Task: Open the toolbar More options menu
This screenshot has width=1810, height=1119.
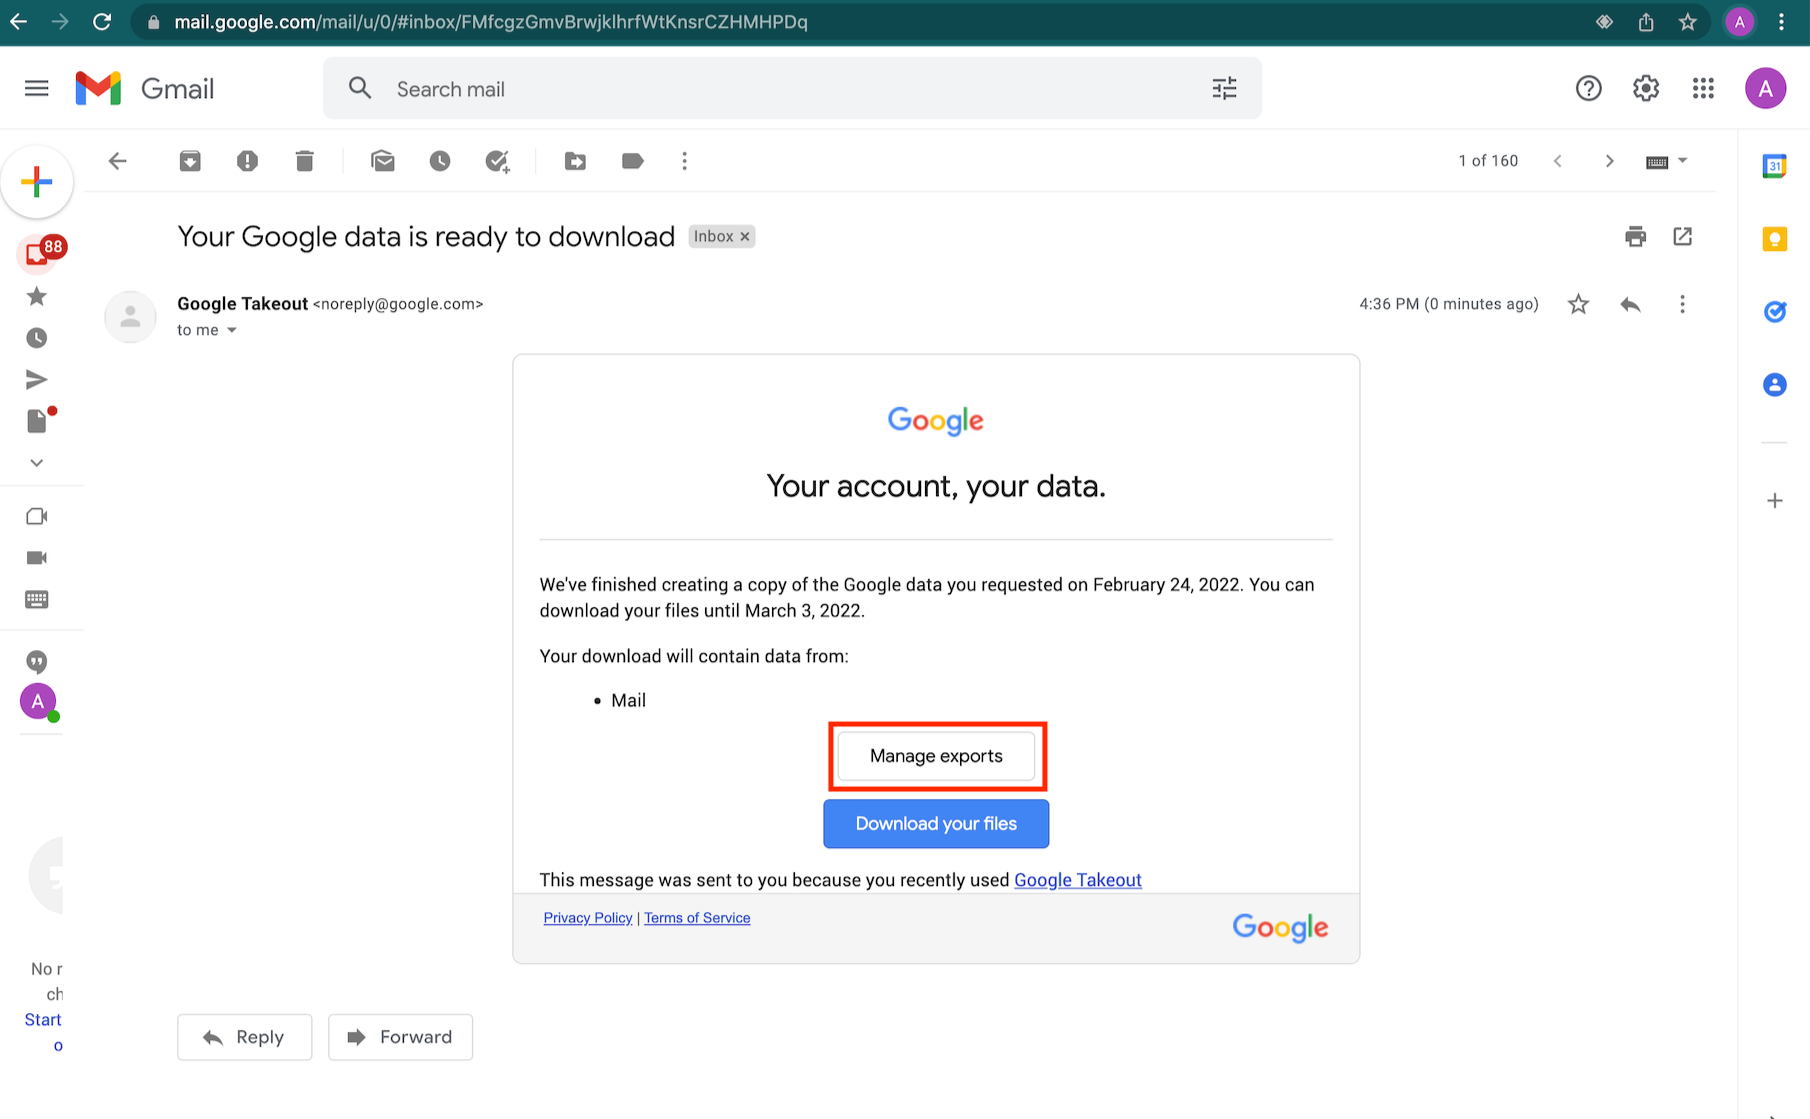Action: click(684, 161)
